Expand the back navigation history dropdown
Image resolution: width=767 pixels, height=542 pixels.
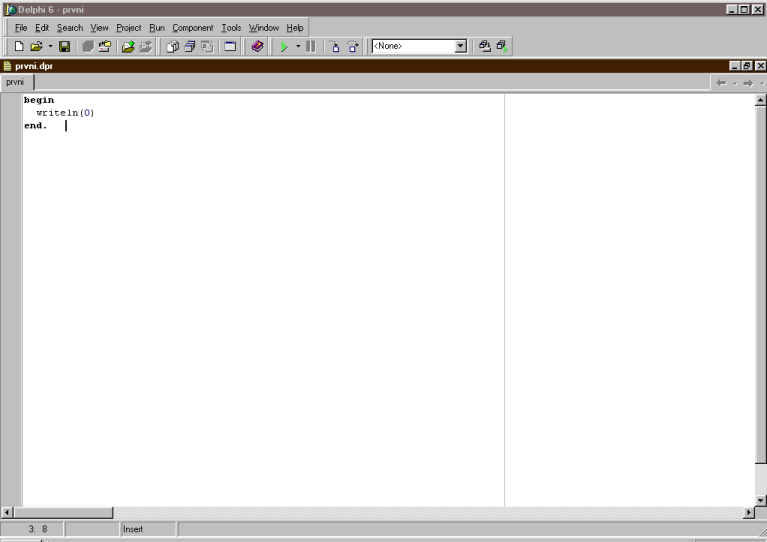735,84
